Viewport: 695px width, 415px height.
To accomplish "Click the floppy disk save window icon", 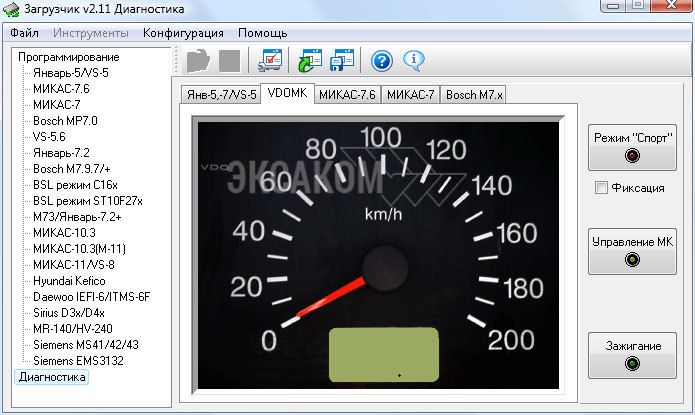I will (342, 60).
